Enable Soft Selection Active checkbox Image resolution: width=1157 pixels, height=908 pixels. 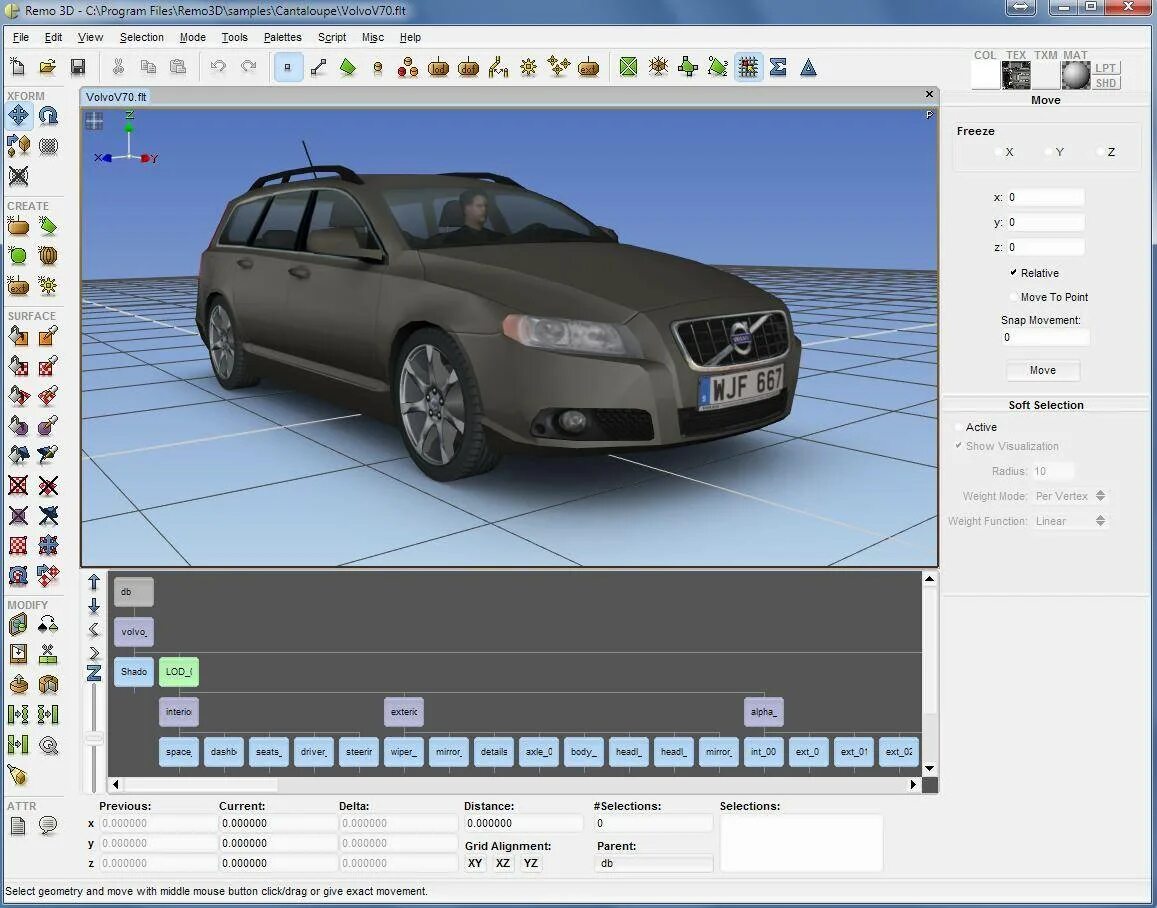(959, 427)
